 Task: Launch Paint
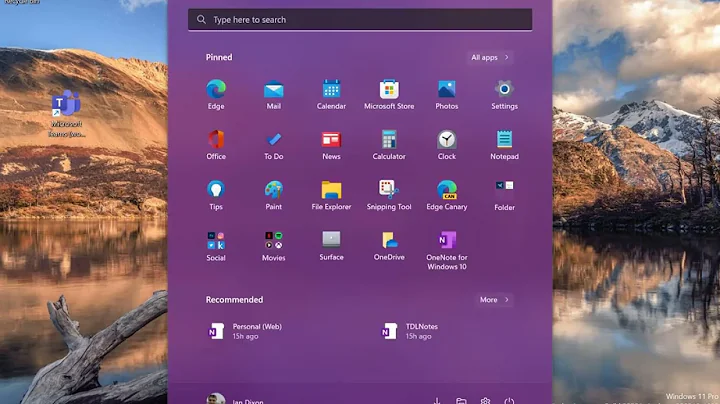(274, 195)
